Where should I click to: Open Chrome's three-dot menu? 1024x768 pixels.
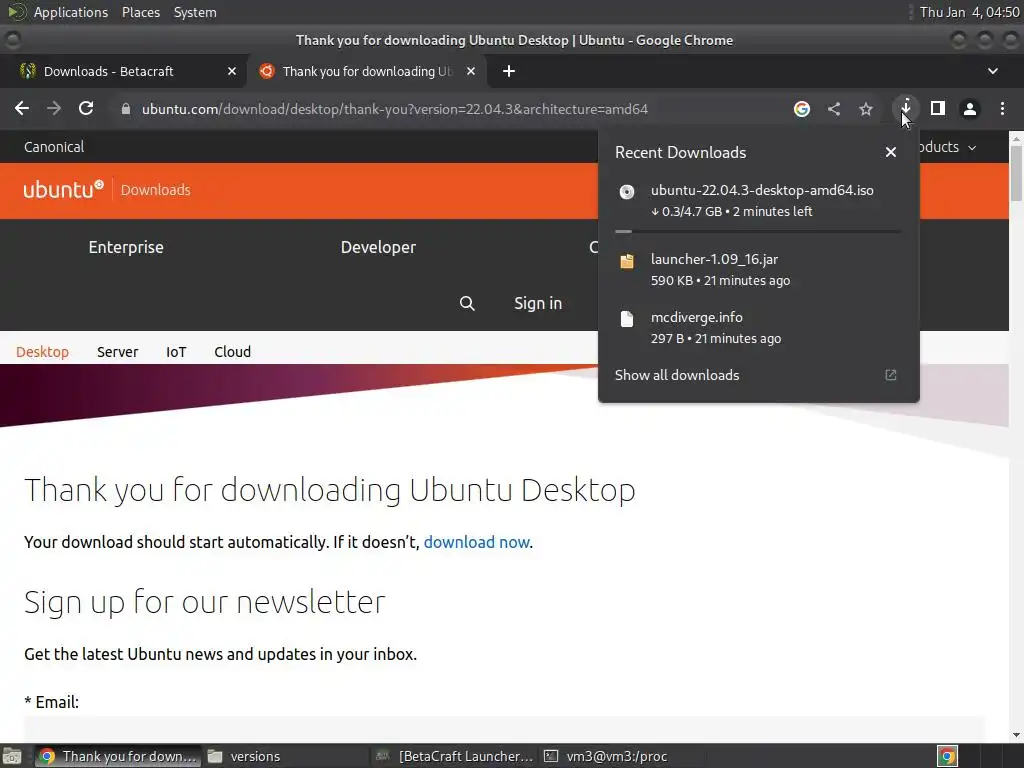[x=1002, y=108]
